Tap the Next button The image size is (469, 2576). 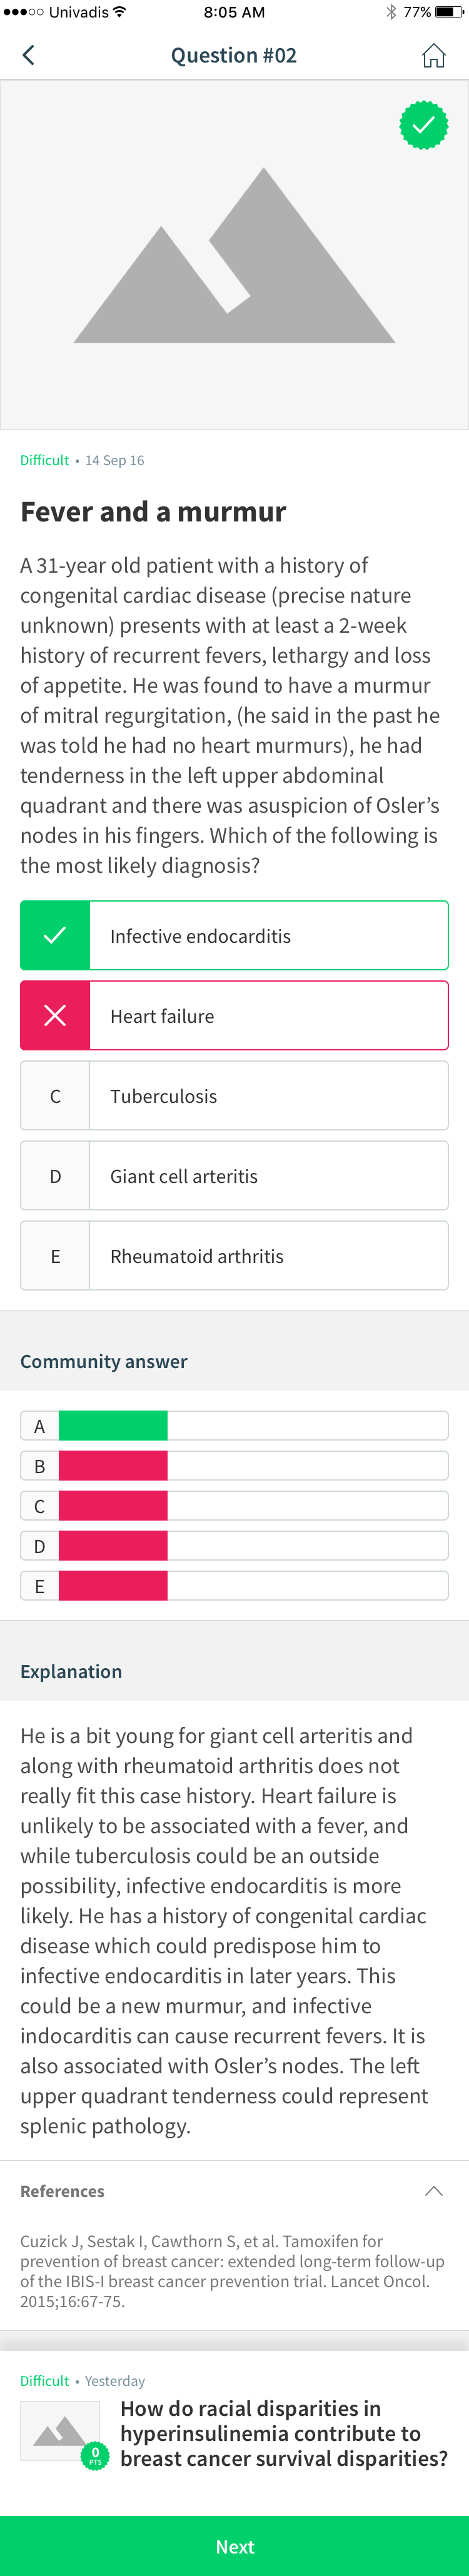click(234, 2546)
